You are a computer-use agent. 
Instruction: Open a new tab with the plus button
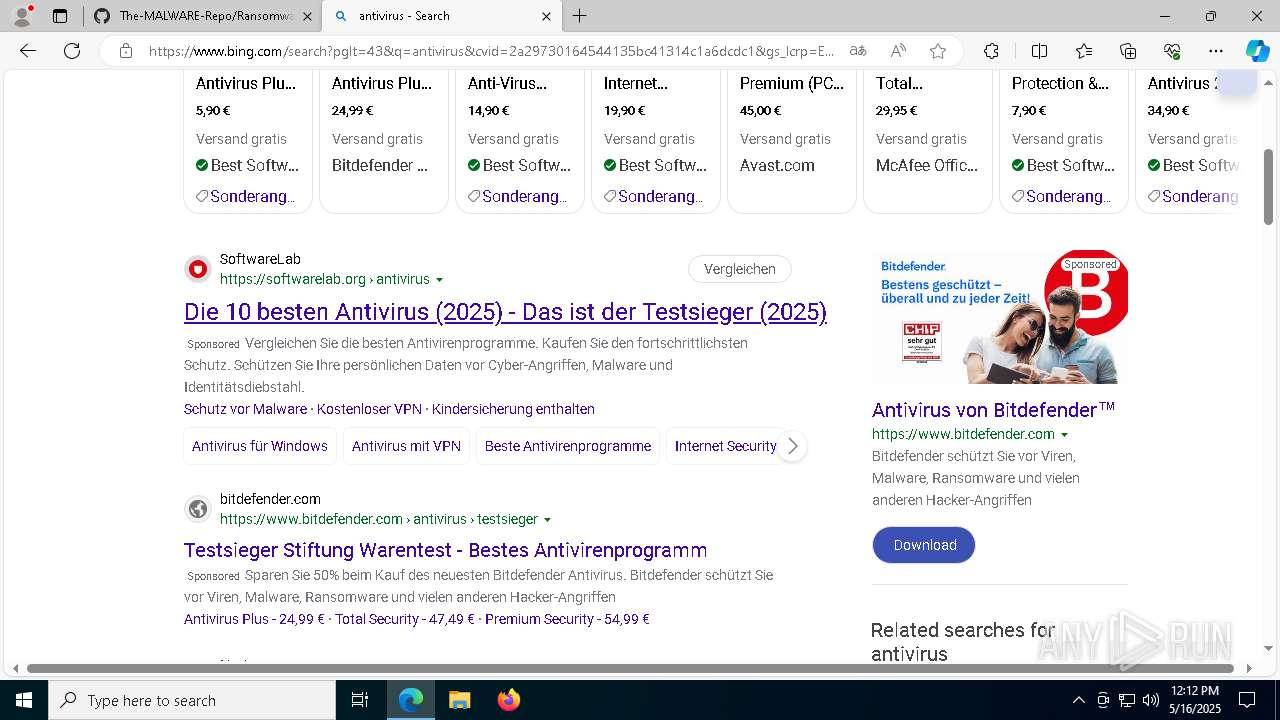pos(580,16)
